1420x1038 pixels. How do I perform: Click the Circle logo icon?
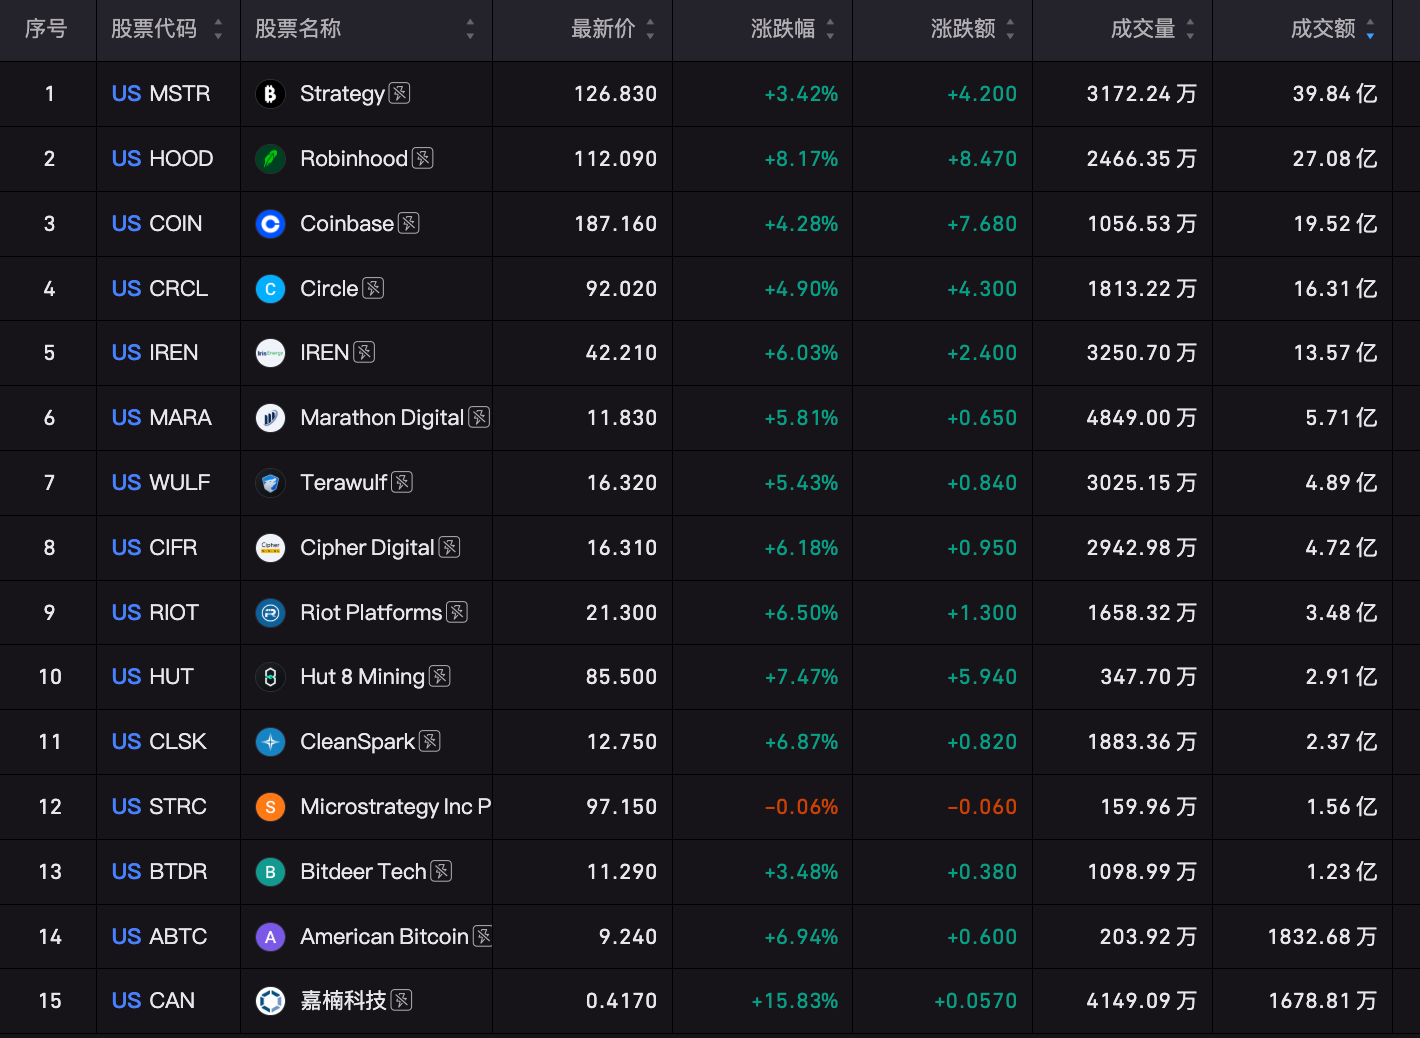click(270, 289)
